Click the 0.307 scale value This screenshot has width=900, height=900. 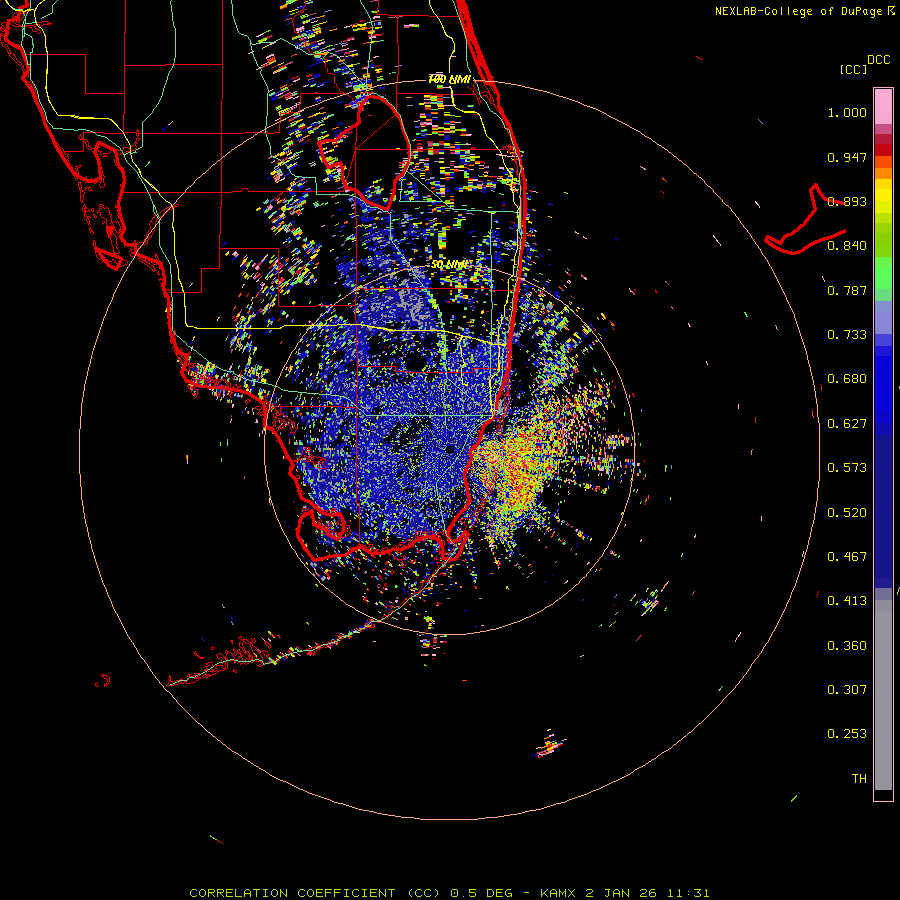pyautogui.click(x=847, y=690)
